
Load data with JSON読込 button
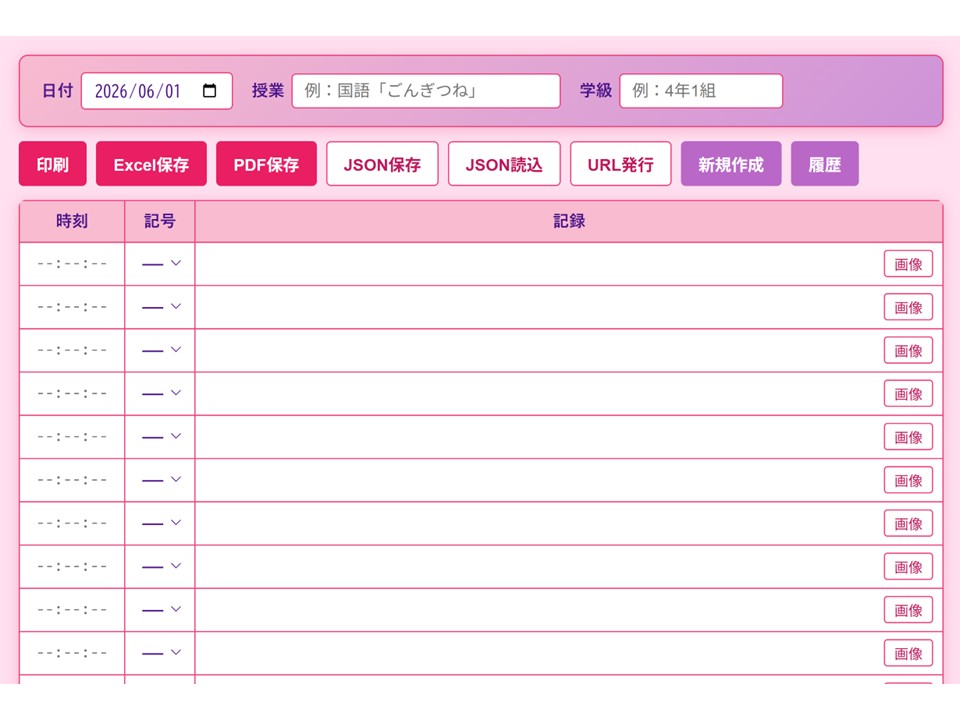click(x=504, y=163)
